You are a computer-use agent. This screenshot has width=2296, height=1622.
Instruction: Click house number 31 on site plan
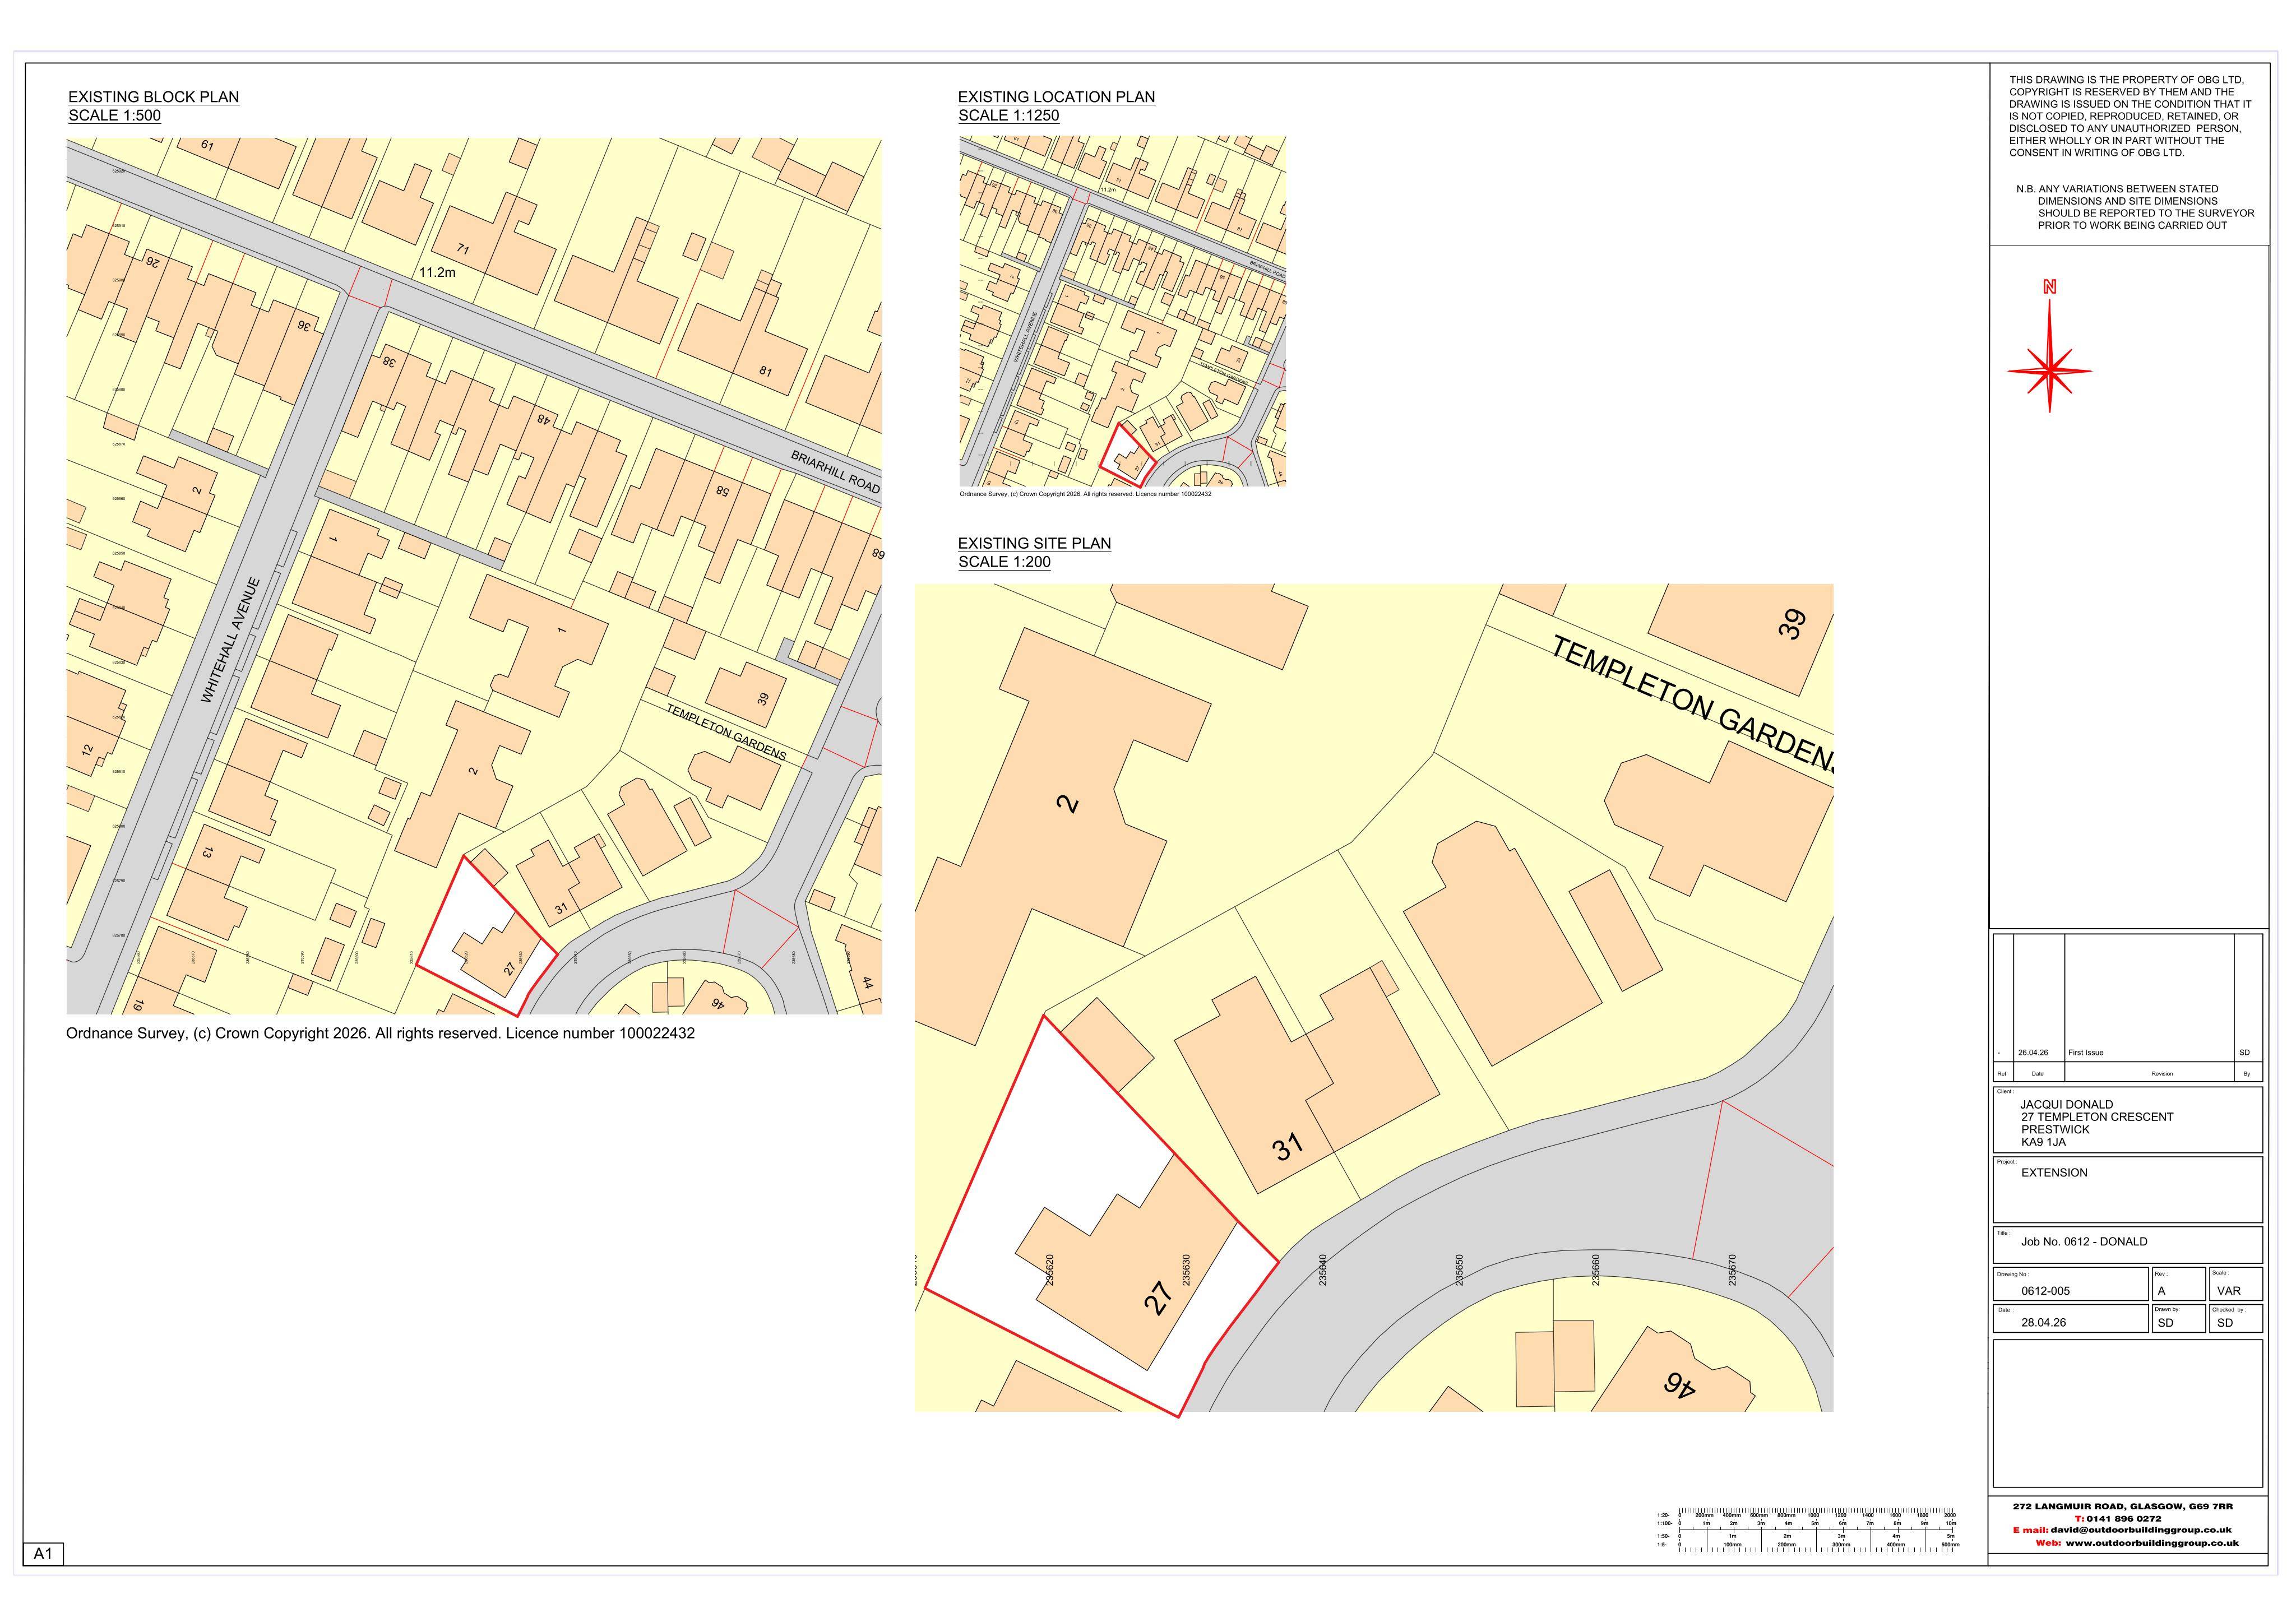pos(1288,1146)
